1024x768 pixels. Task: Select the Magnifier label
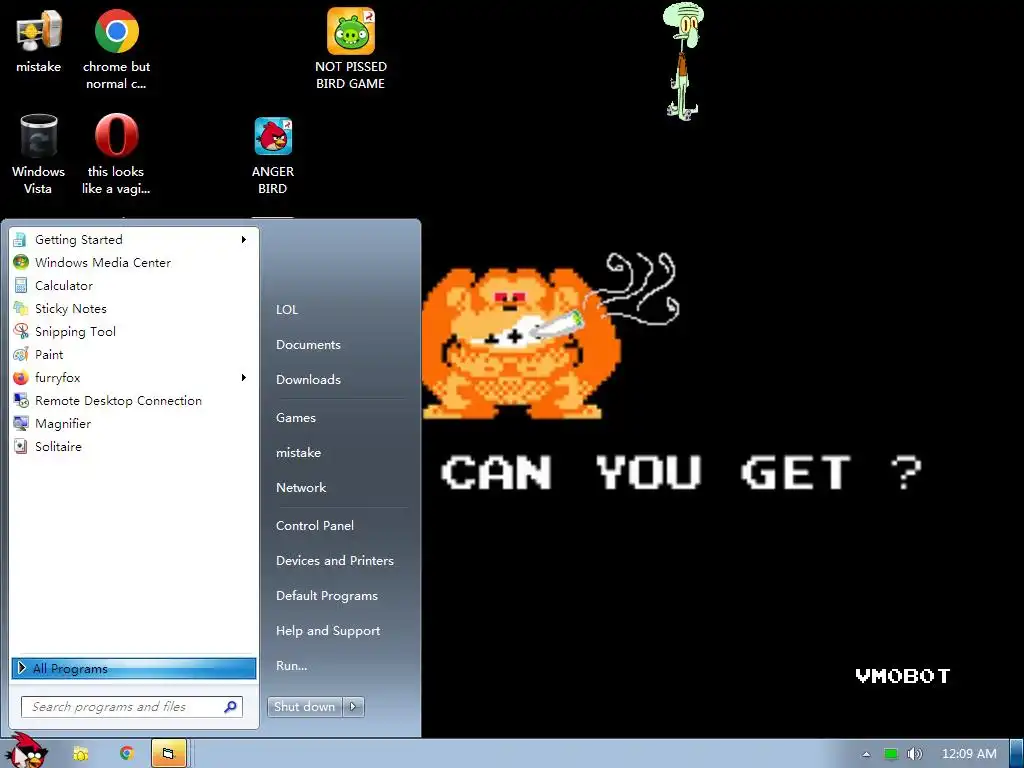coord(63,424)
